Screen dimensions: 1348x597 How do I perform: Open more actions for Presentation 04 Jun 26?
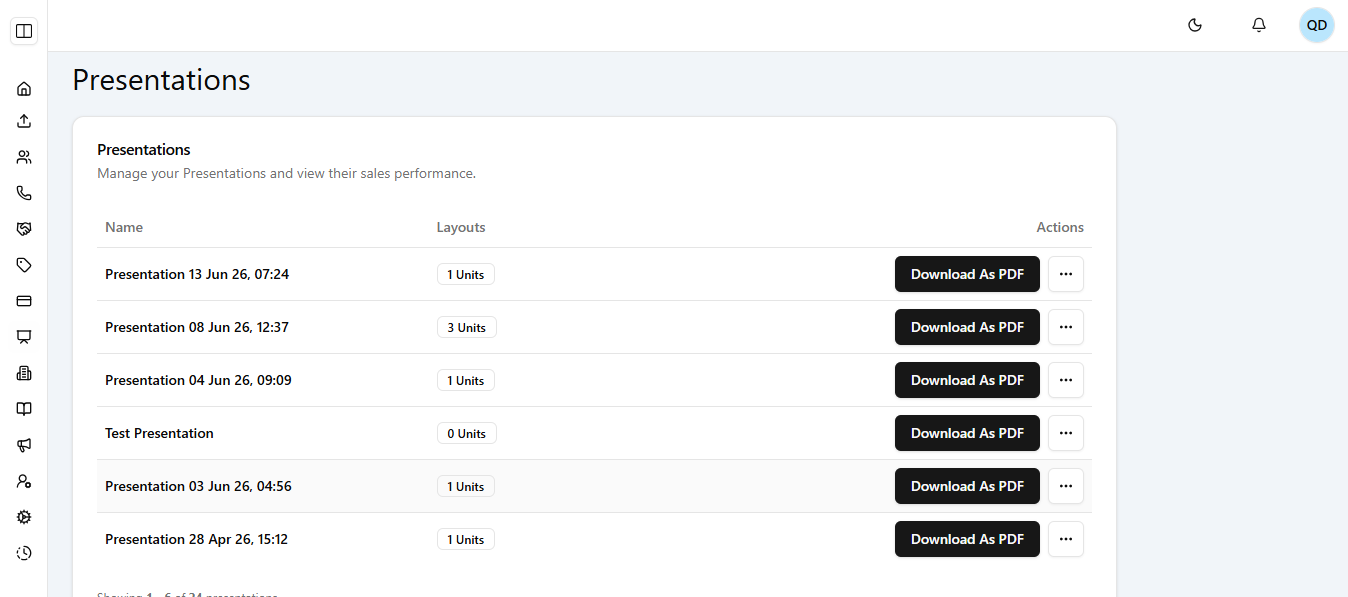point(1066,380)
